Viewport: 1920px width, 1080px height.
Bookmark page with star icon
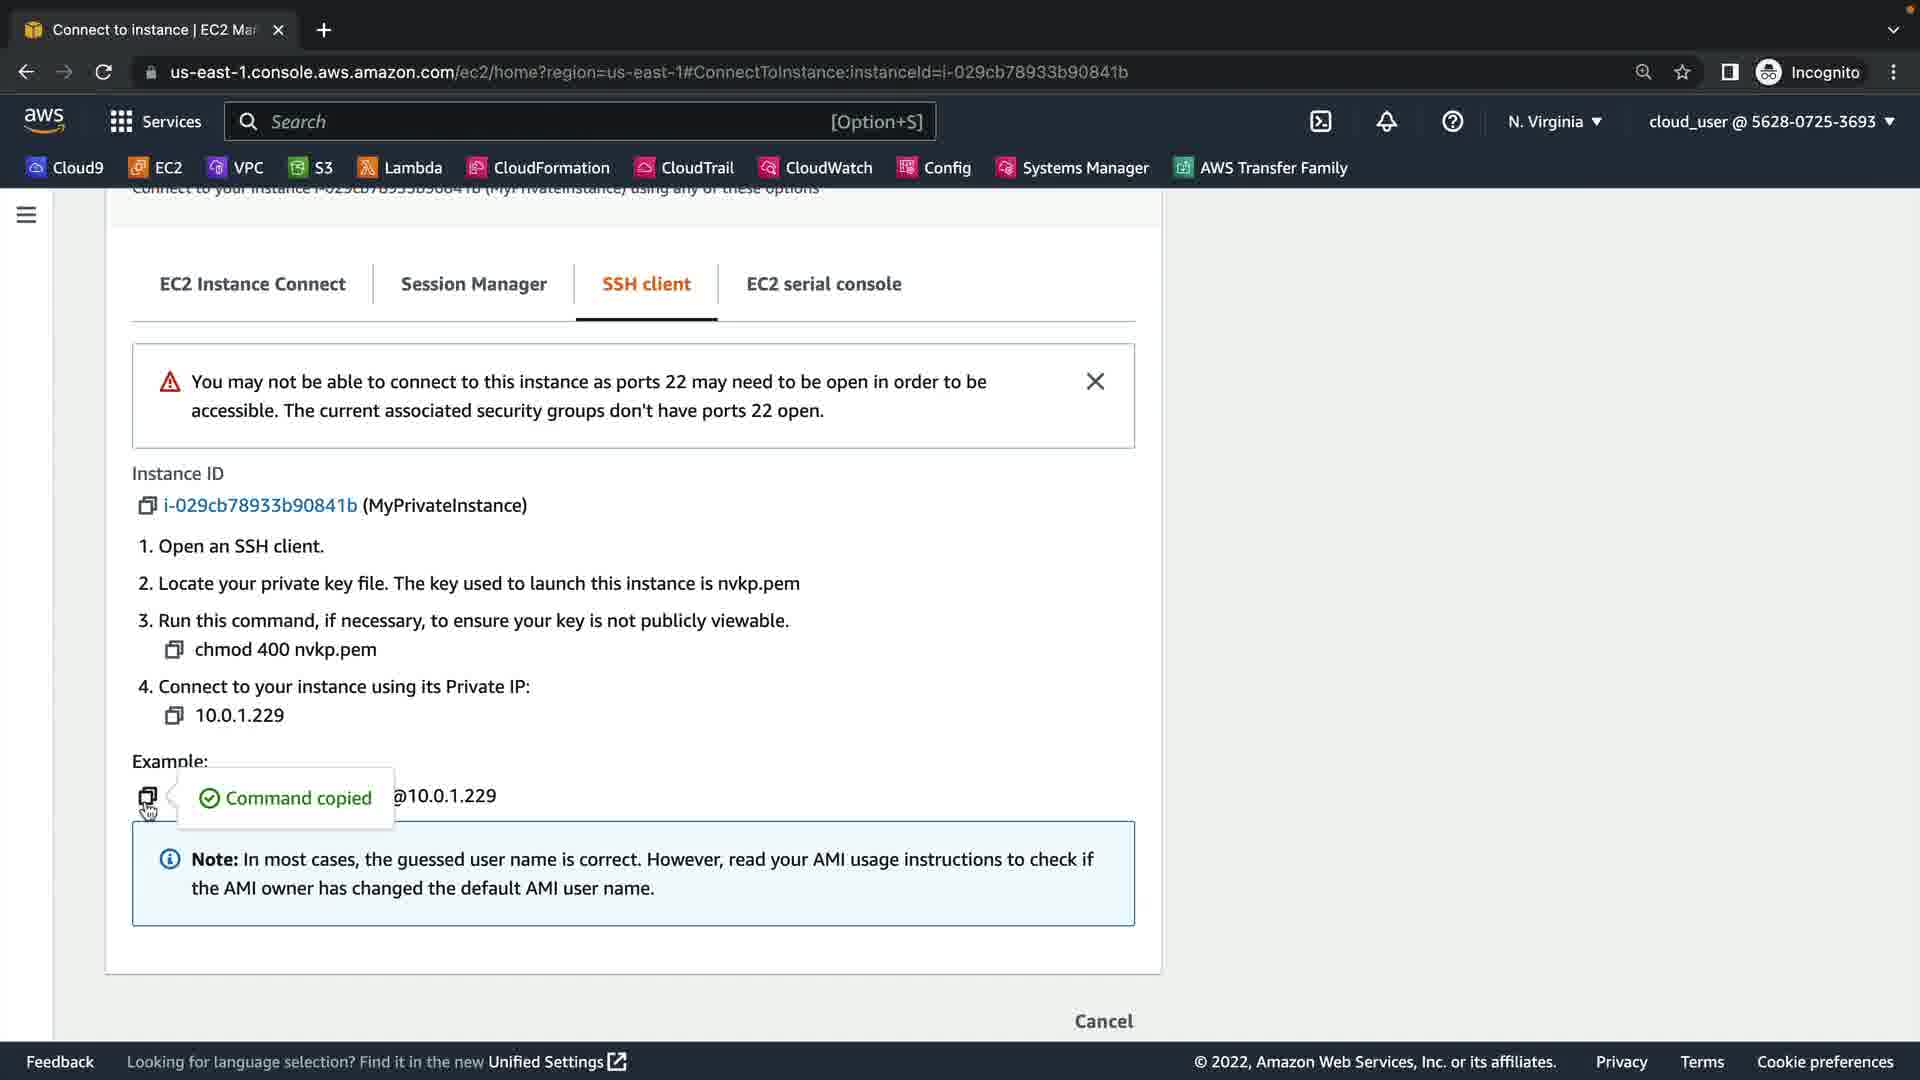[x=1682, y=72]
